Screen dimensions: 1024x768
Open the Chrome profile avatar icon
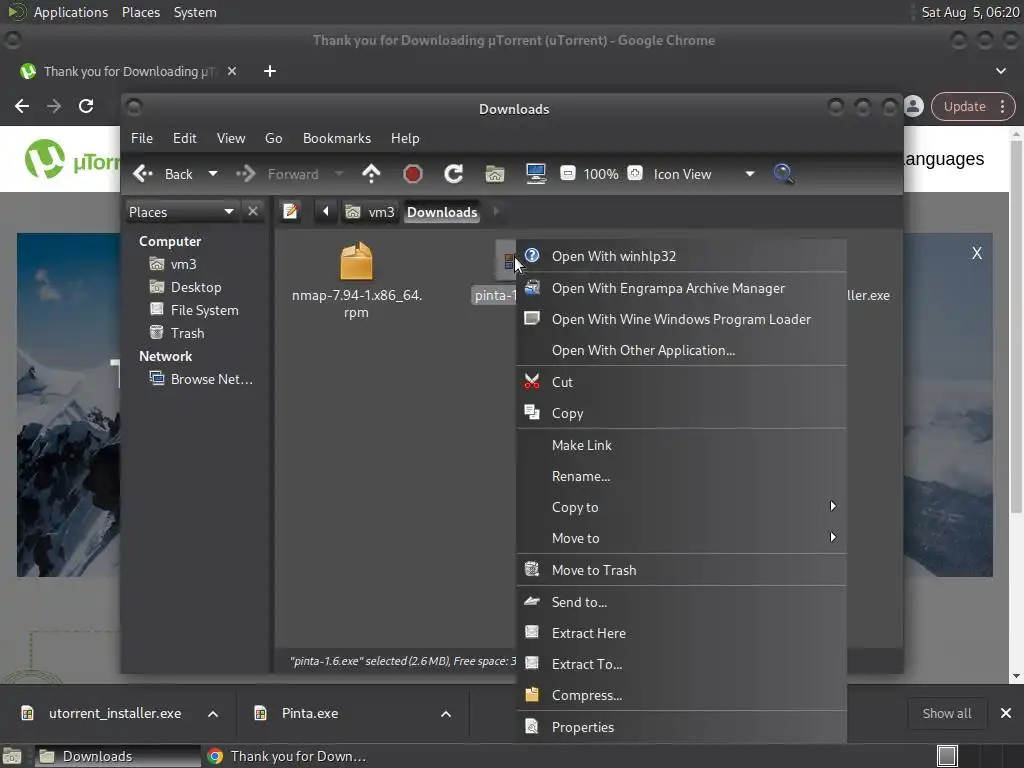coord(914,106)
